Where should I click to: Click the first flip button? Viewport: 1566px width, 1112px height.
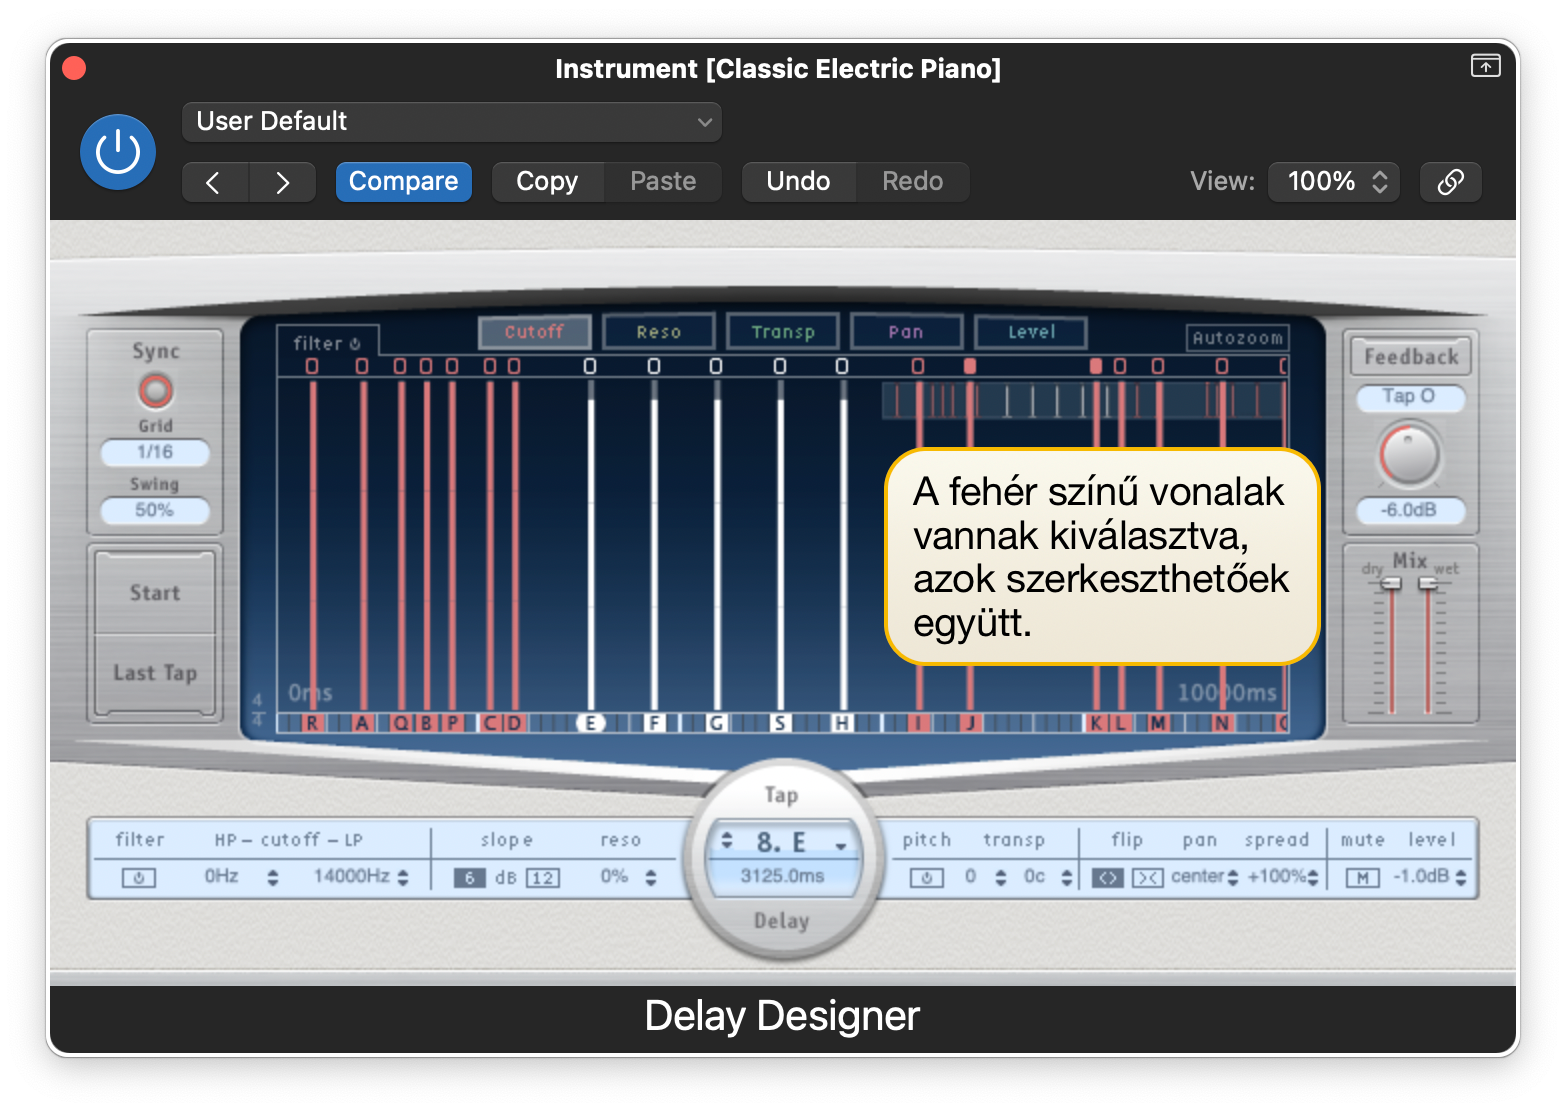pyautogui.click(x=1107, y=878)
